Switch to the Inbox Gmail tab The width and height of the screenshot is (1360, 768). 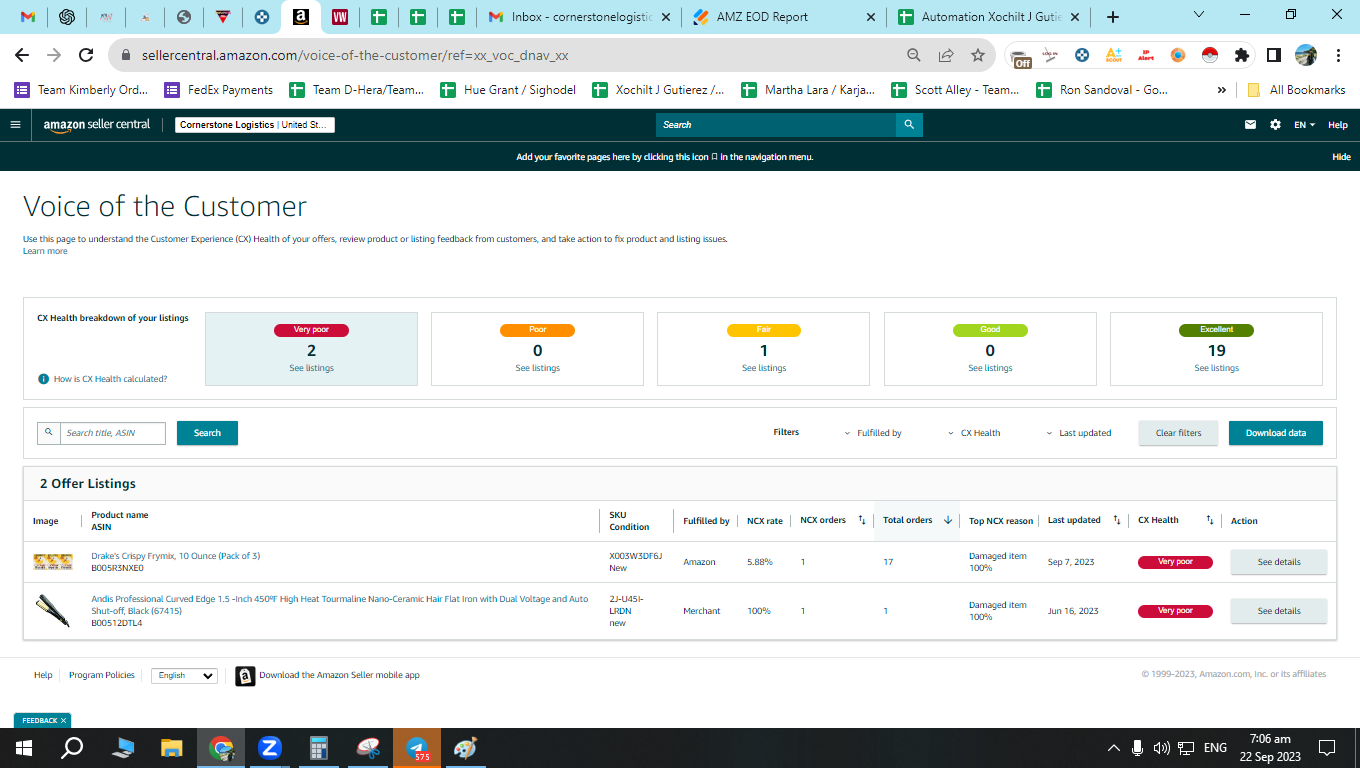pyautogui.click(x=580, y=17)
